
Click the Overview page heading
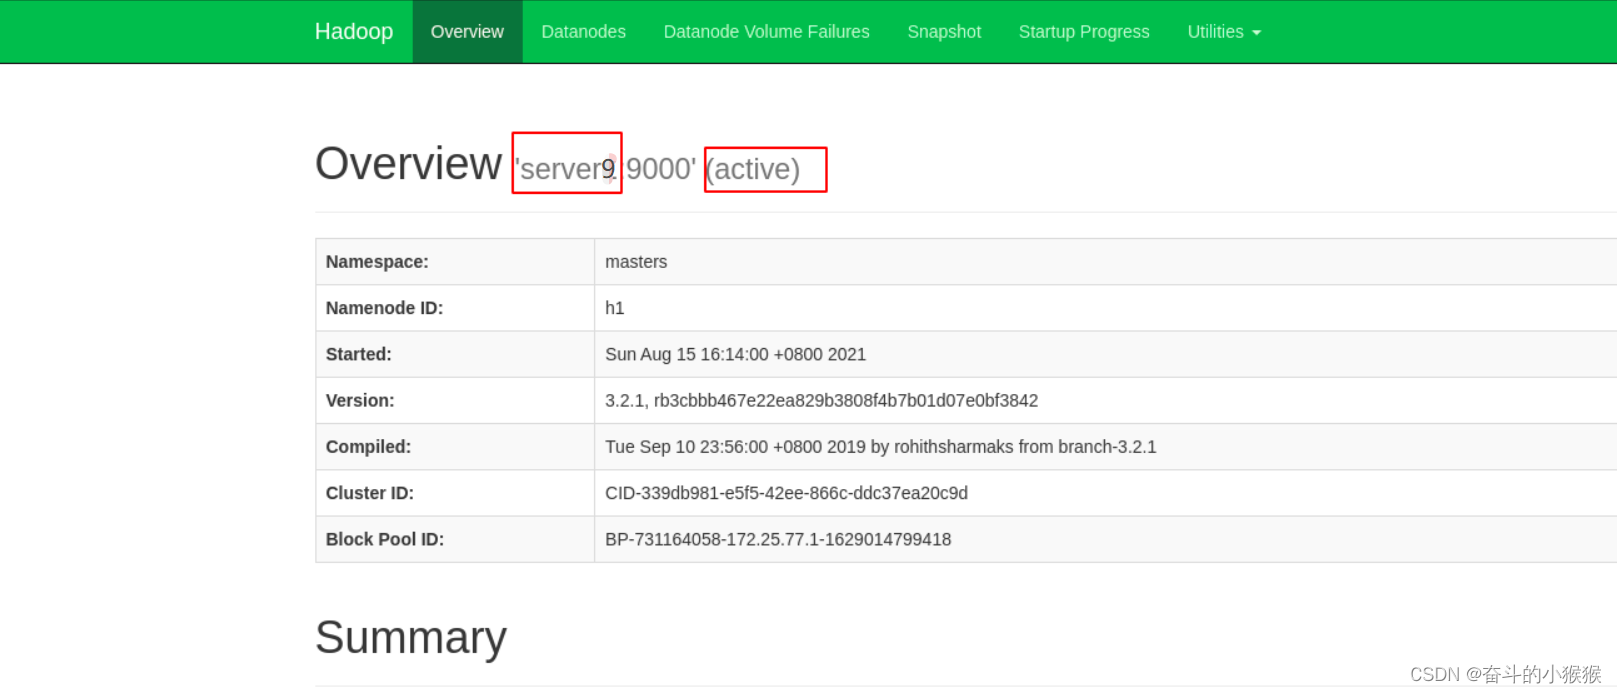pyautogui.click(x=408, y=163)
